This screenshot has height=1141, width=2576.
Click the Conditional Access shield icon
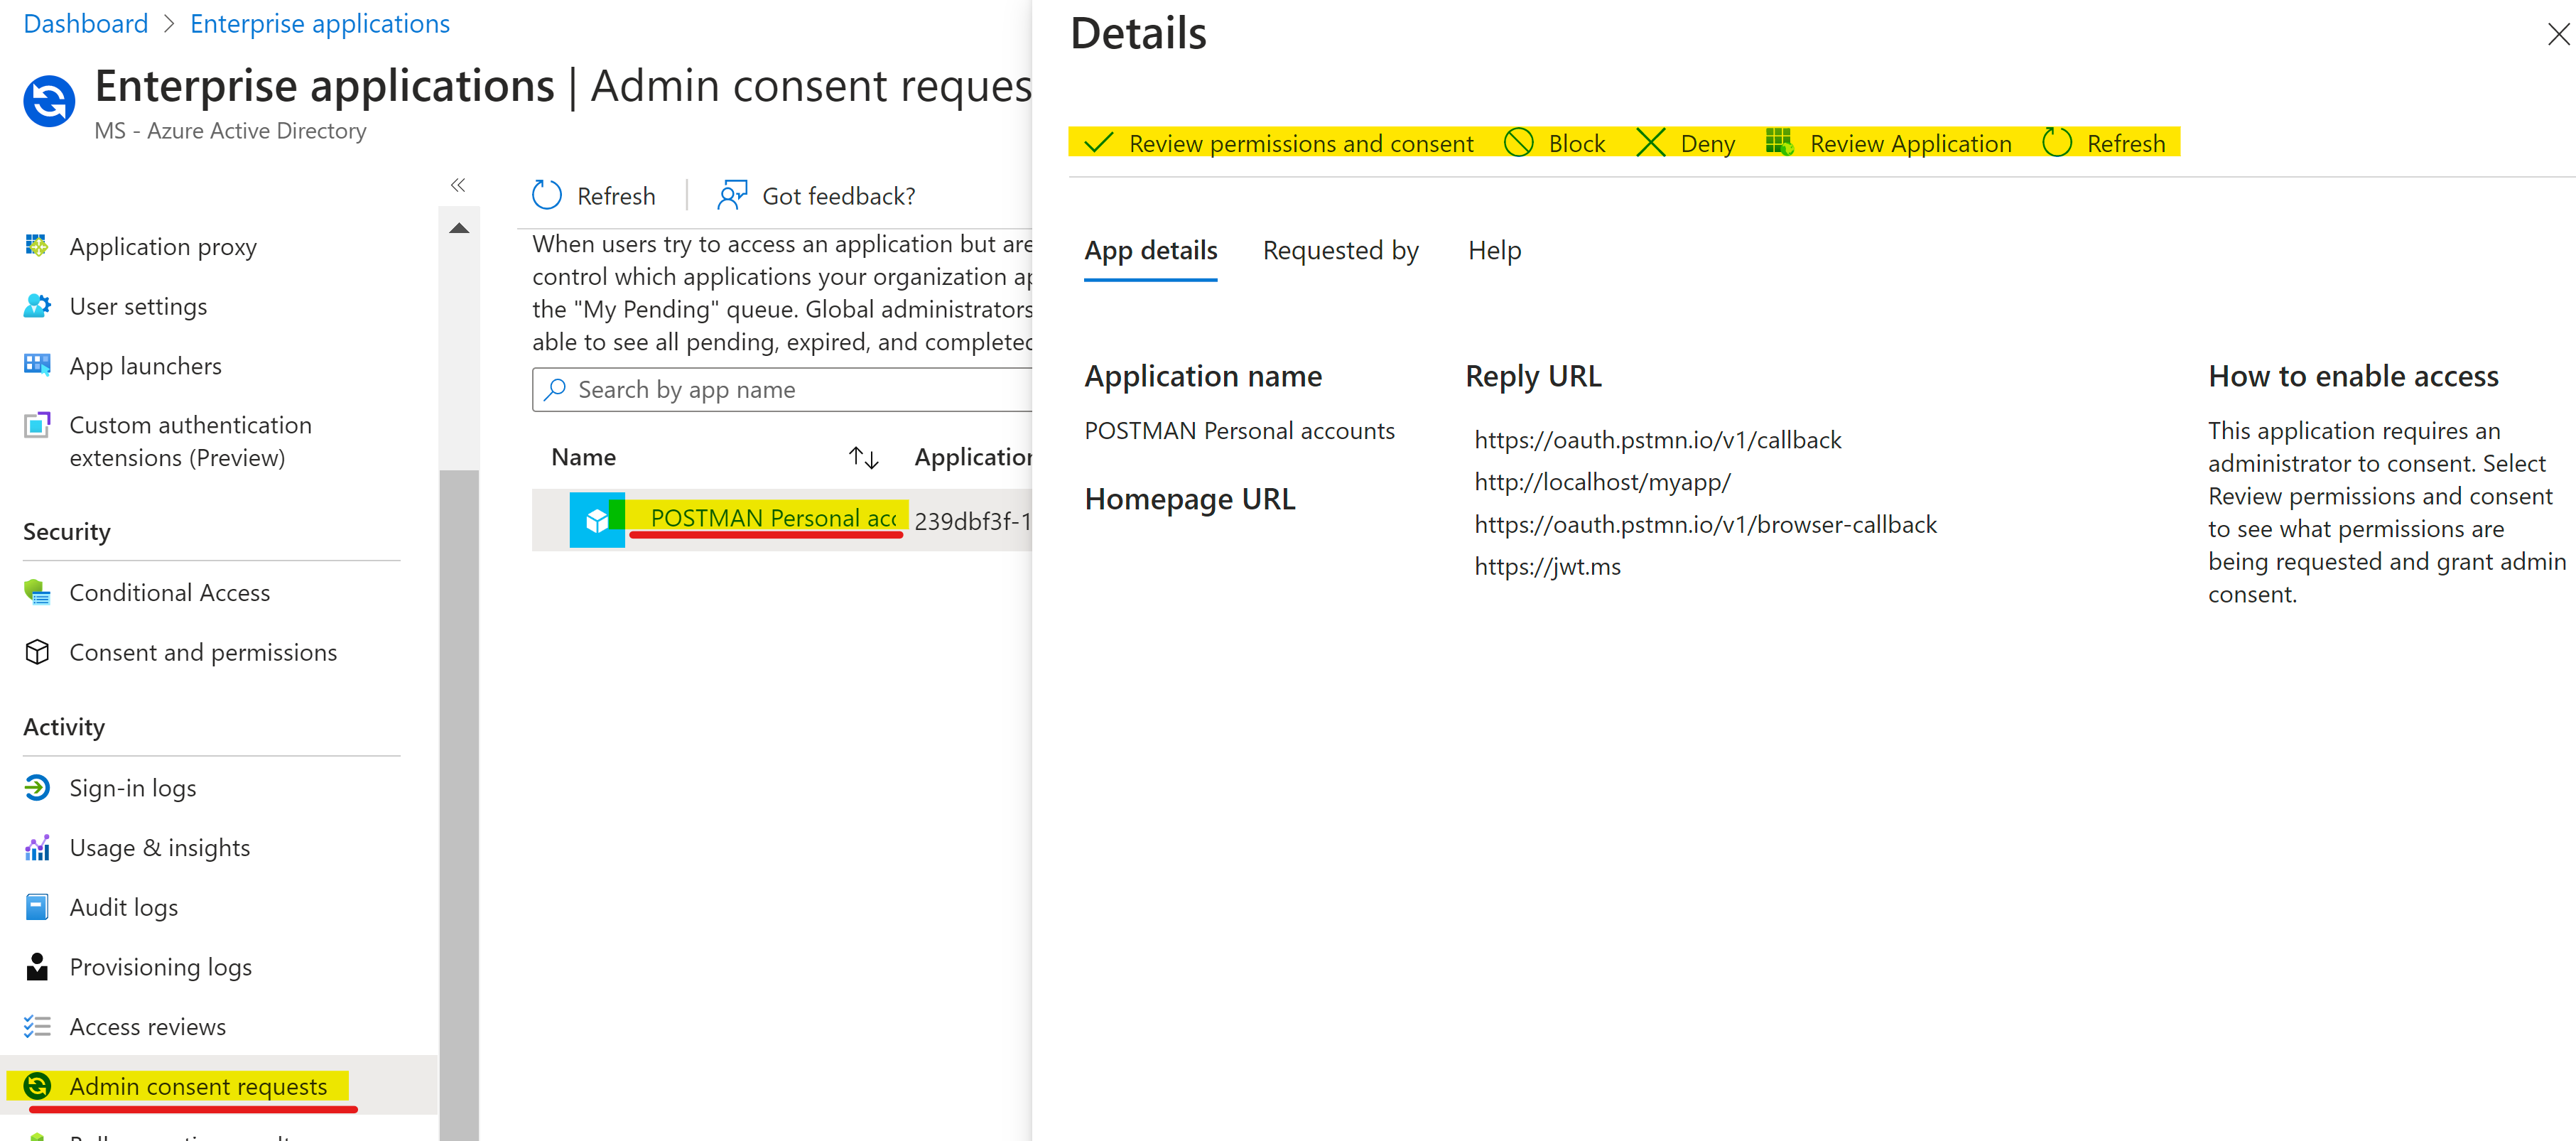[x=37, y=592]
